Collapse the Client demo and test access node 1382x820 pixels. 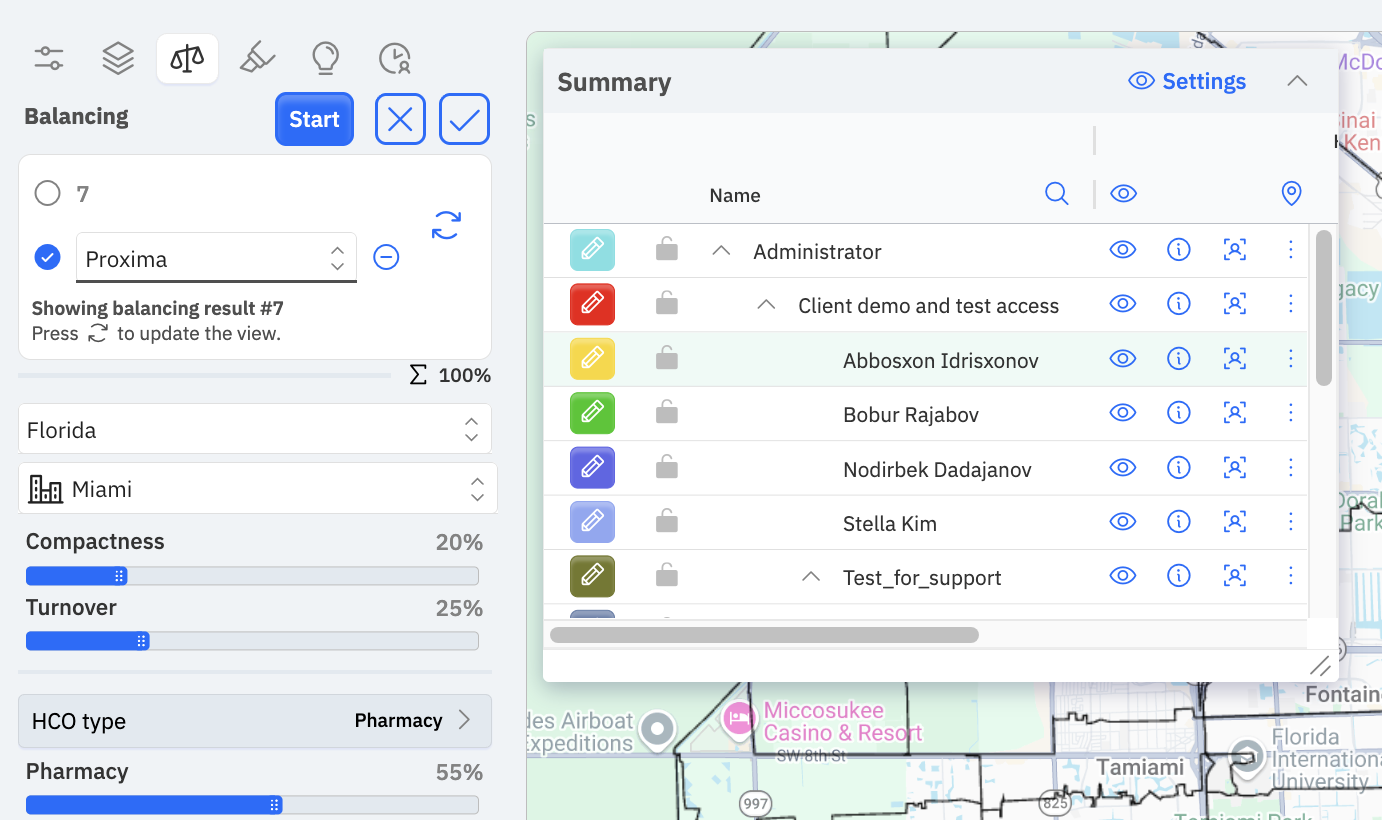click(x=766, y=305)
